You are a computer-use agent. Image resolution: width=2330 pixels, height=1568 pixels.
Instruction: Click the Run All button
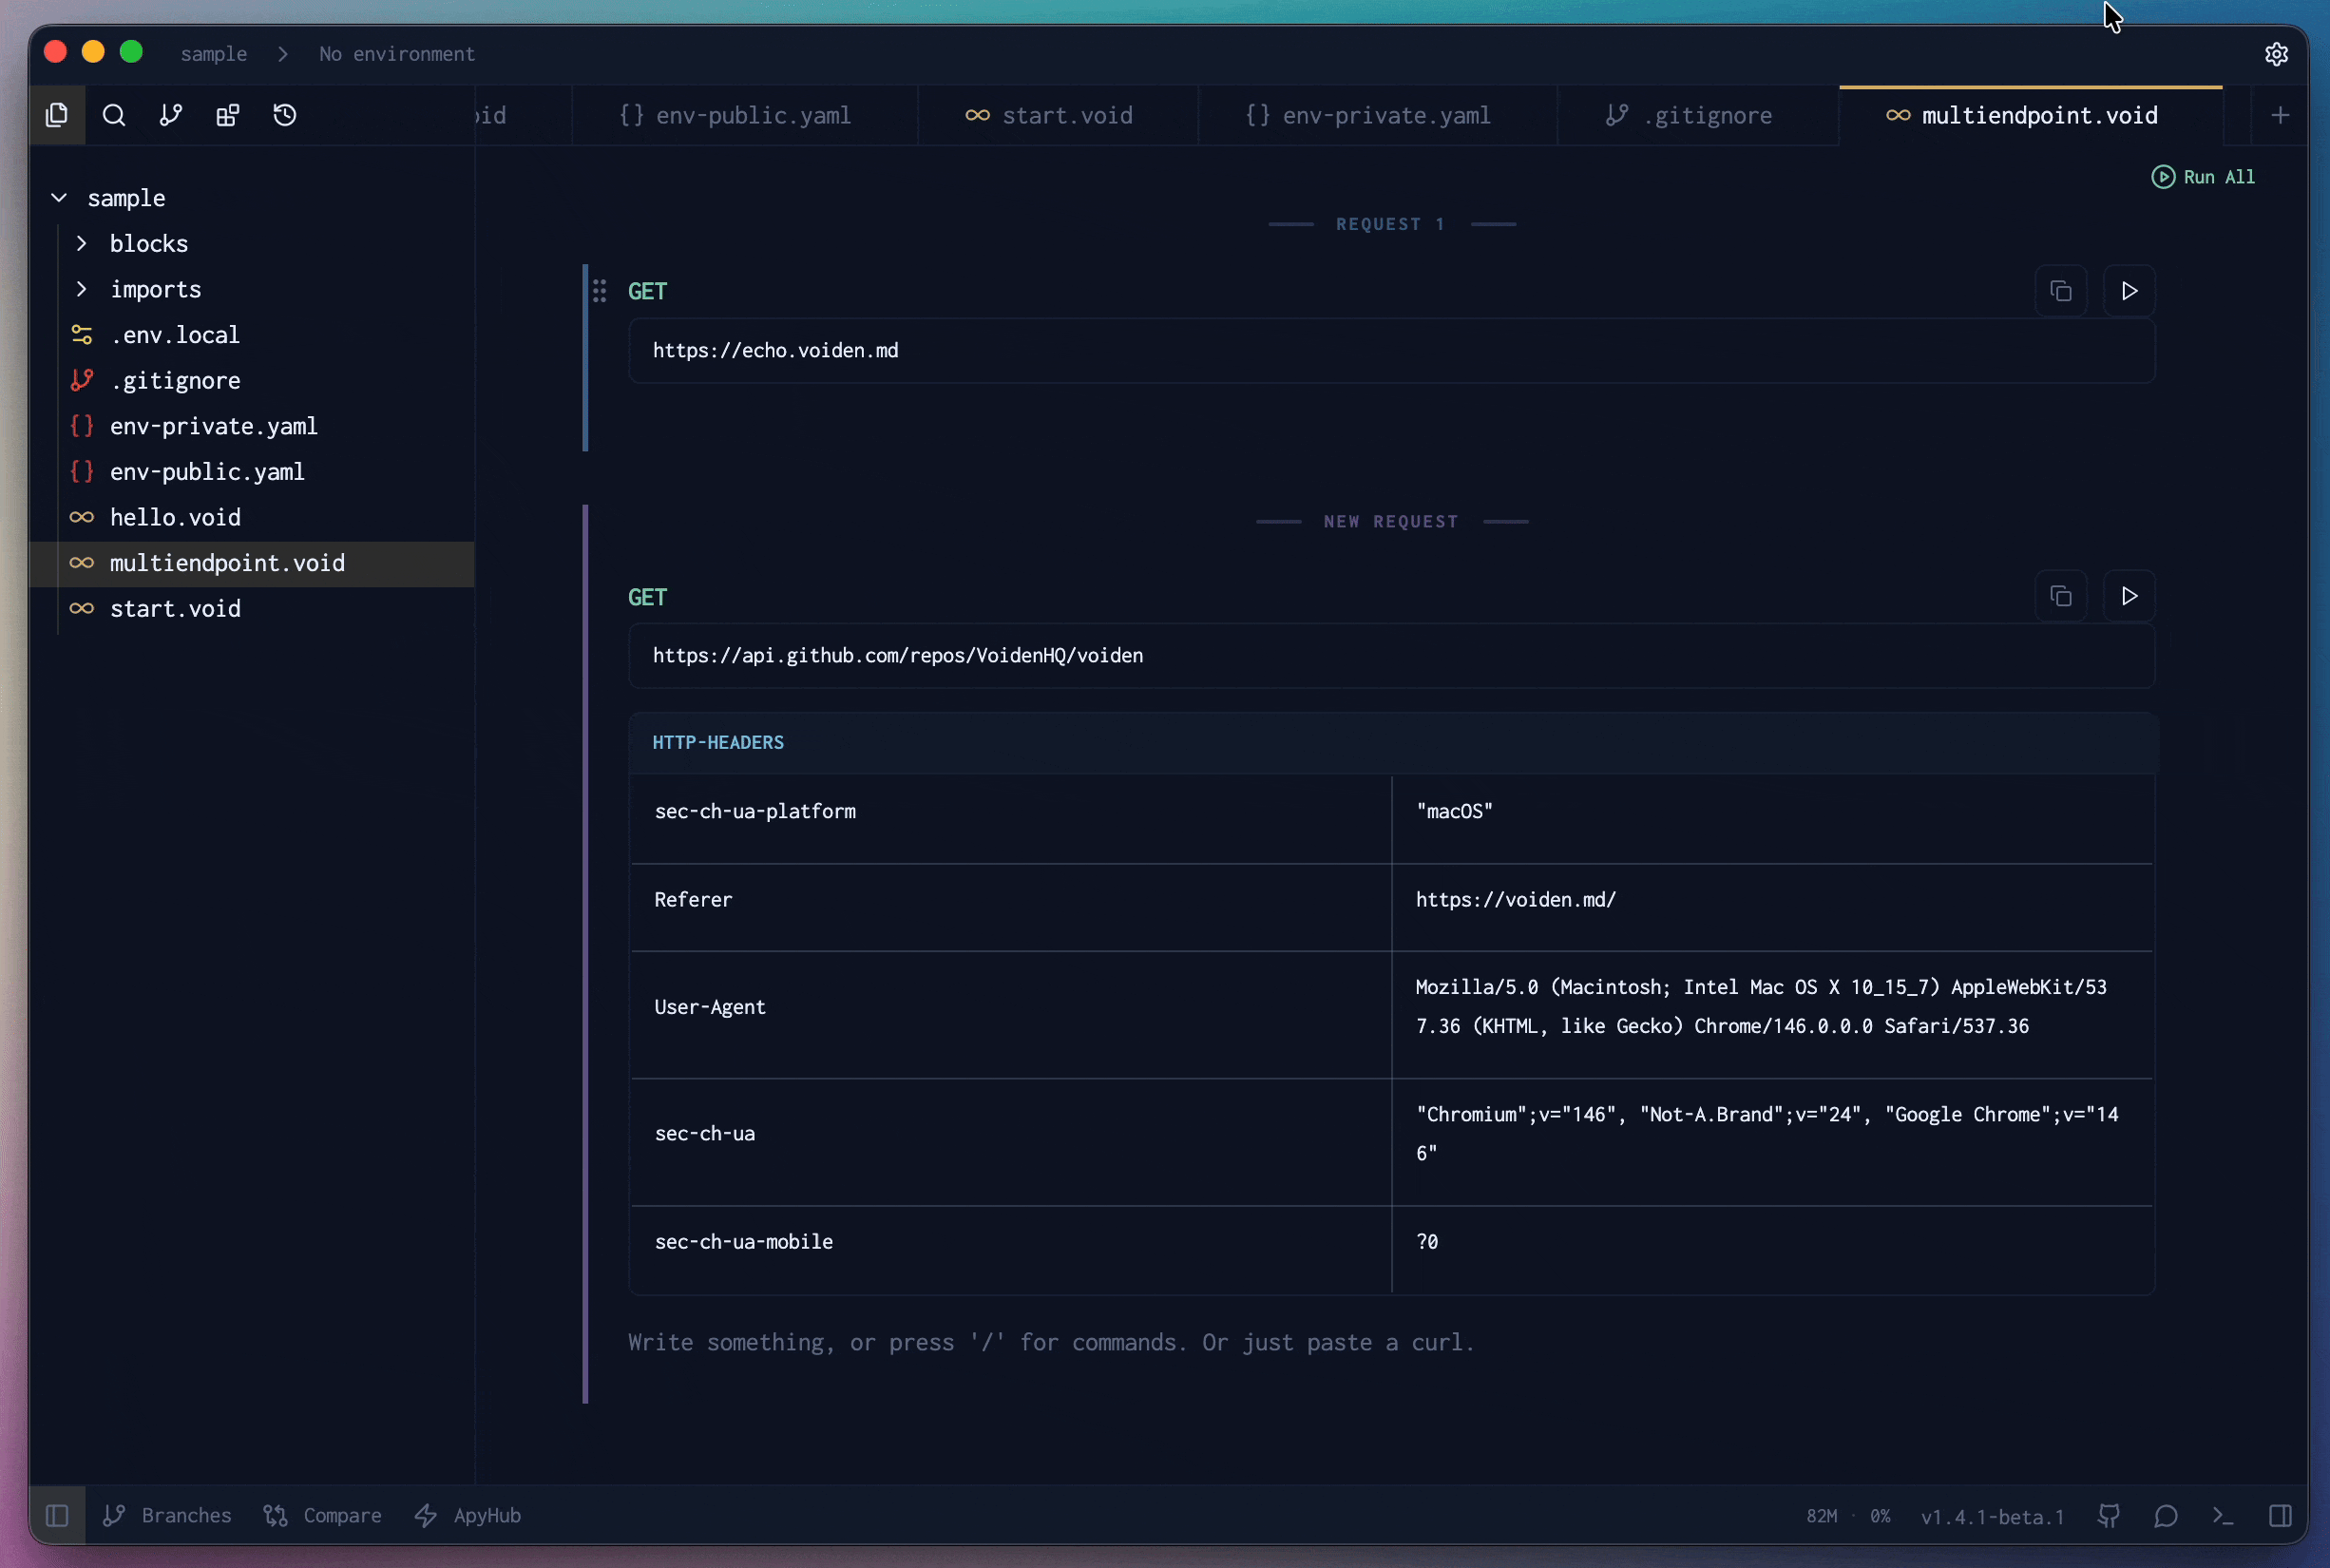(2203, 177)
